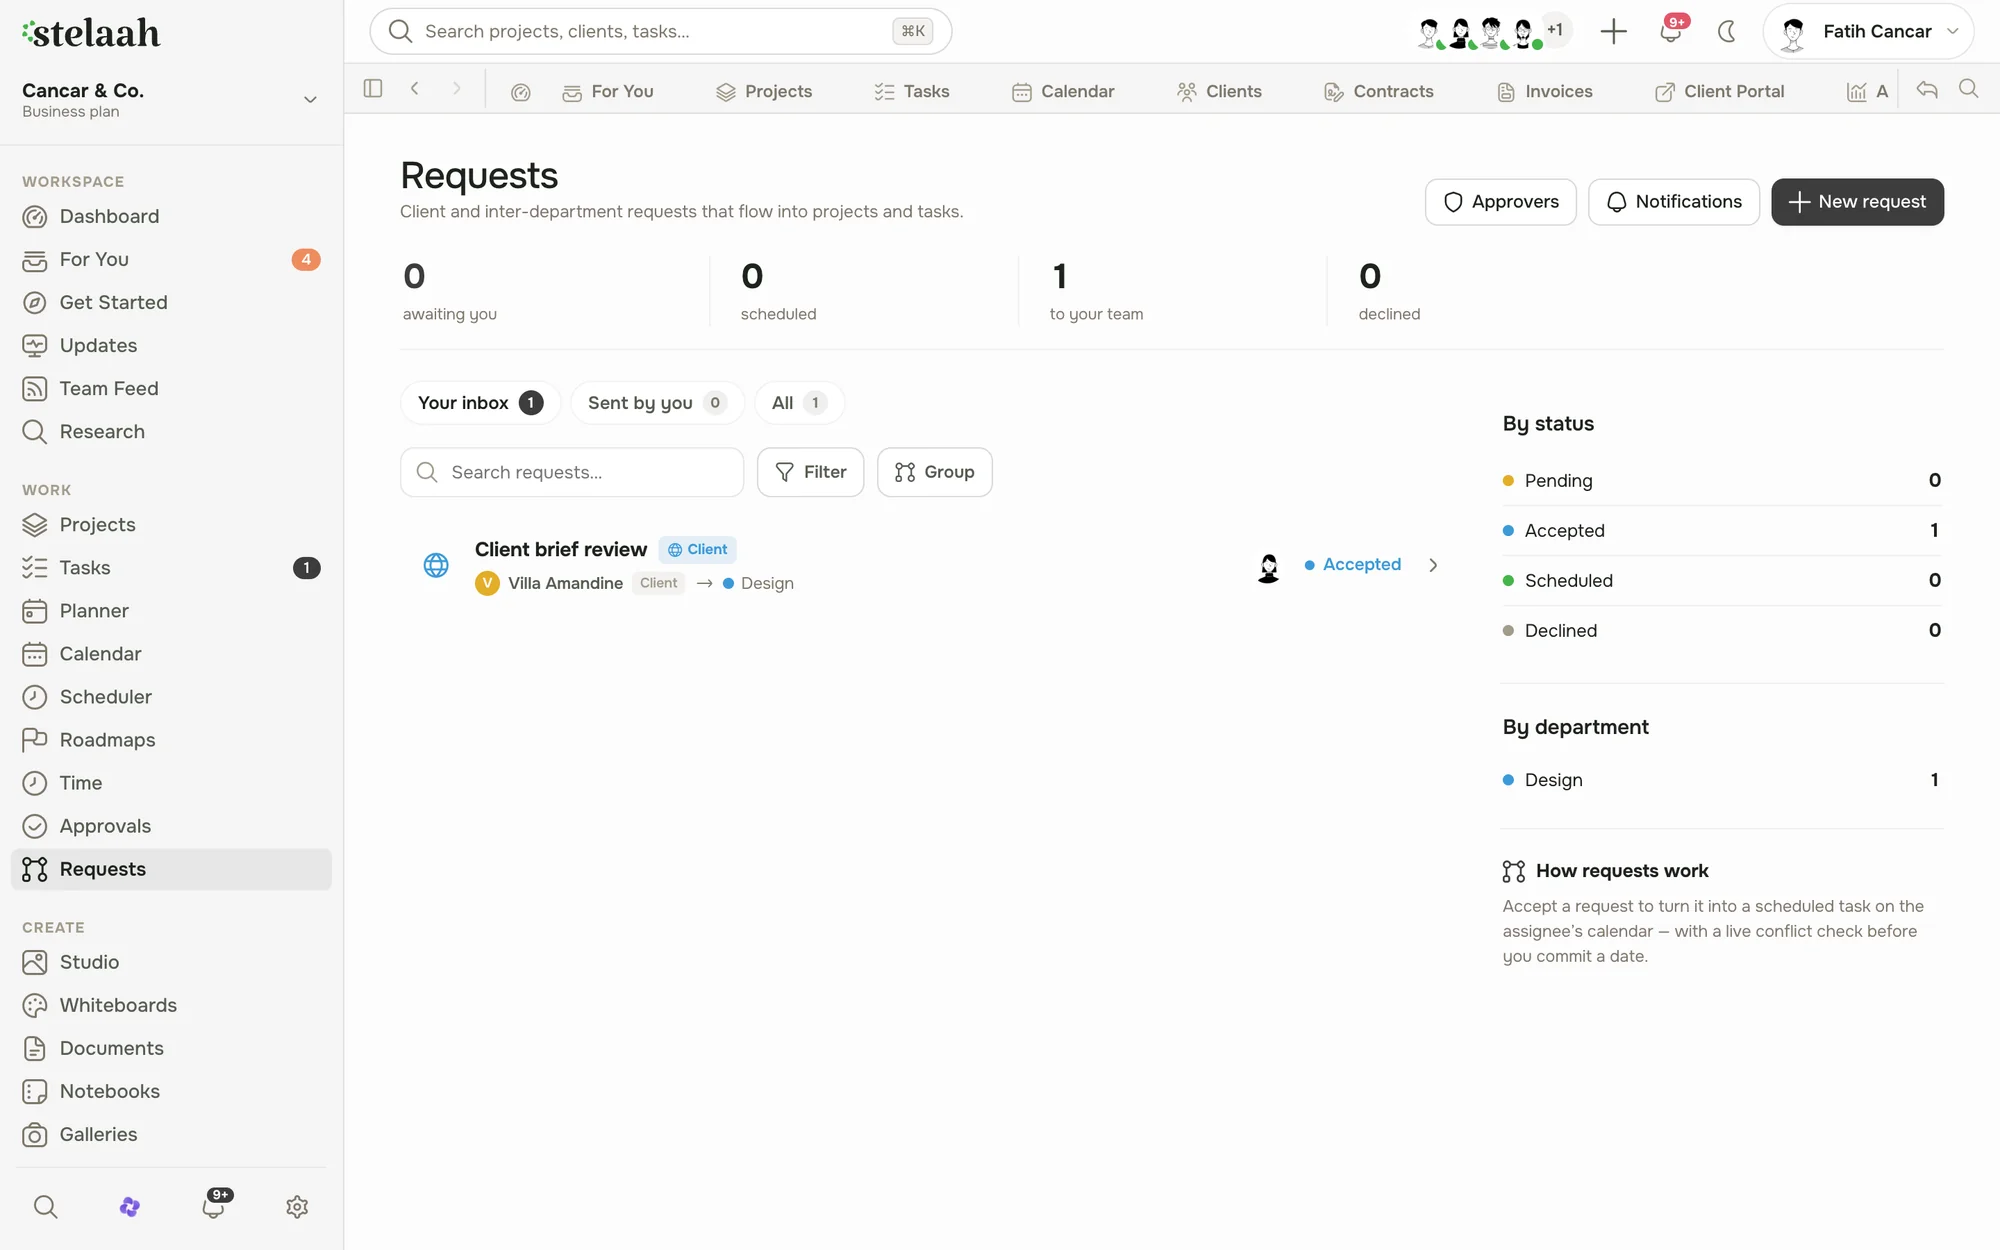Screen dimensions: 2000x1250
Task: Click the Design department row
Action: (1722, 780)
